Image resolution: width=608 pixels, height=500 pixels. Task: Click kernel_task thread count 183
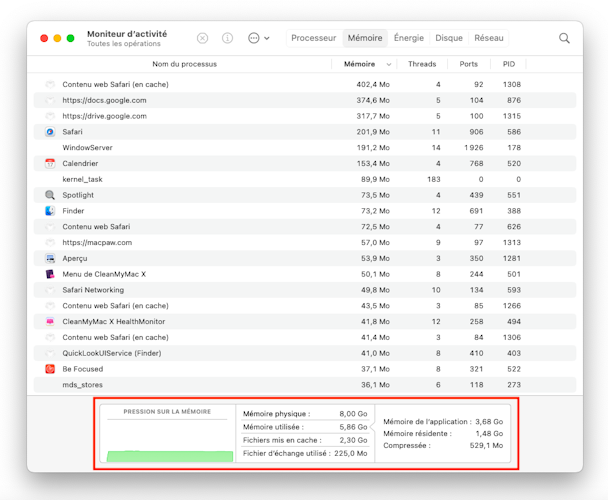pyautogui.click(x=434, y=179)
